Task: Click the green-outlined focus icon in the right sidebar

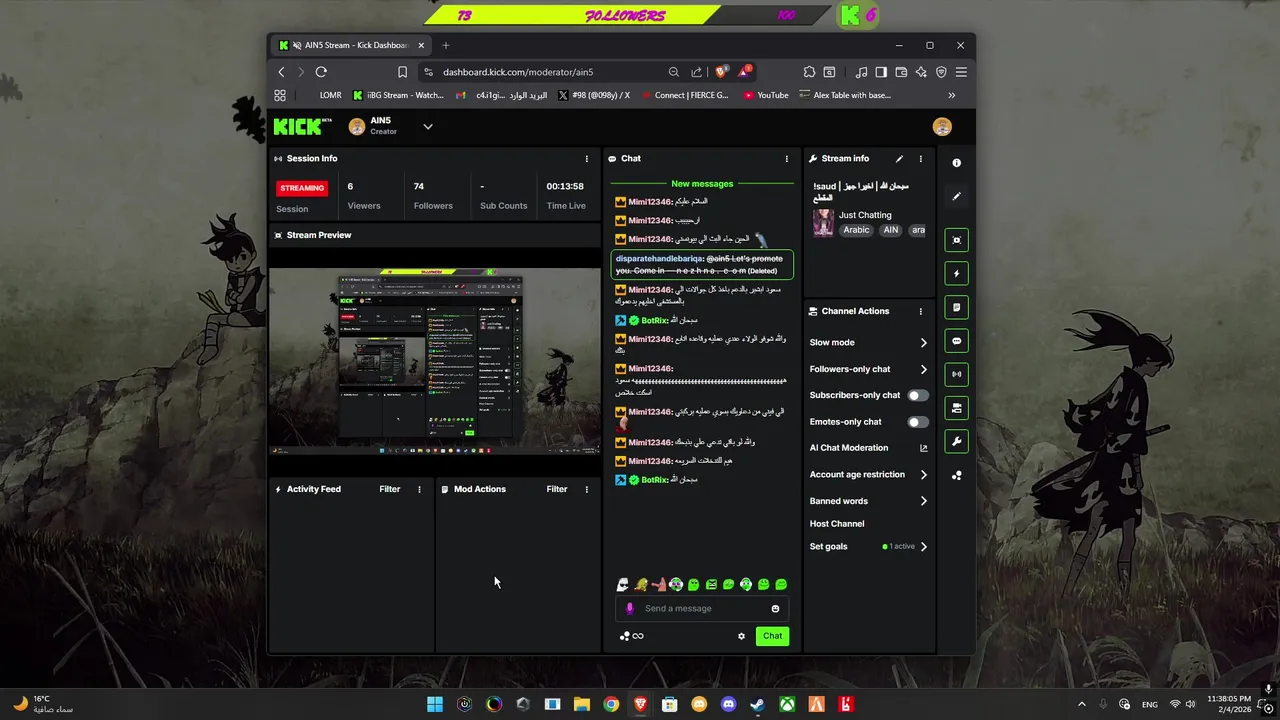Action: 956,240
